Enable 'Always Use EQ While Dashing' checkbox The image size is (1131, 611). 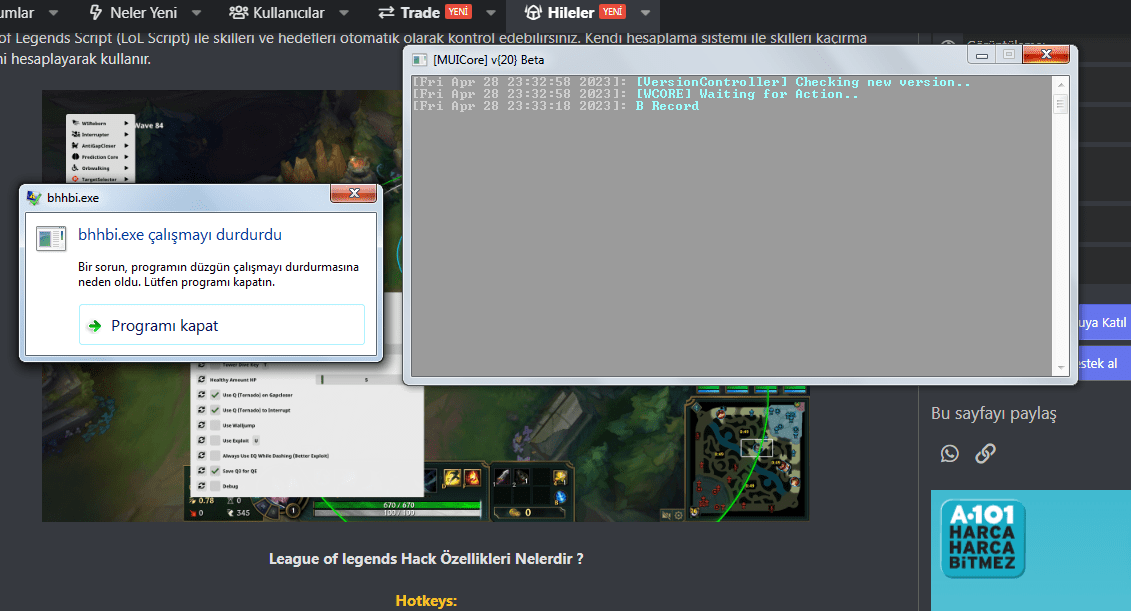point(215,455)
